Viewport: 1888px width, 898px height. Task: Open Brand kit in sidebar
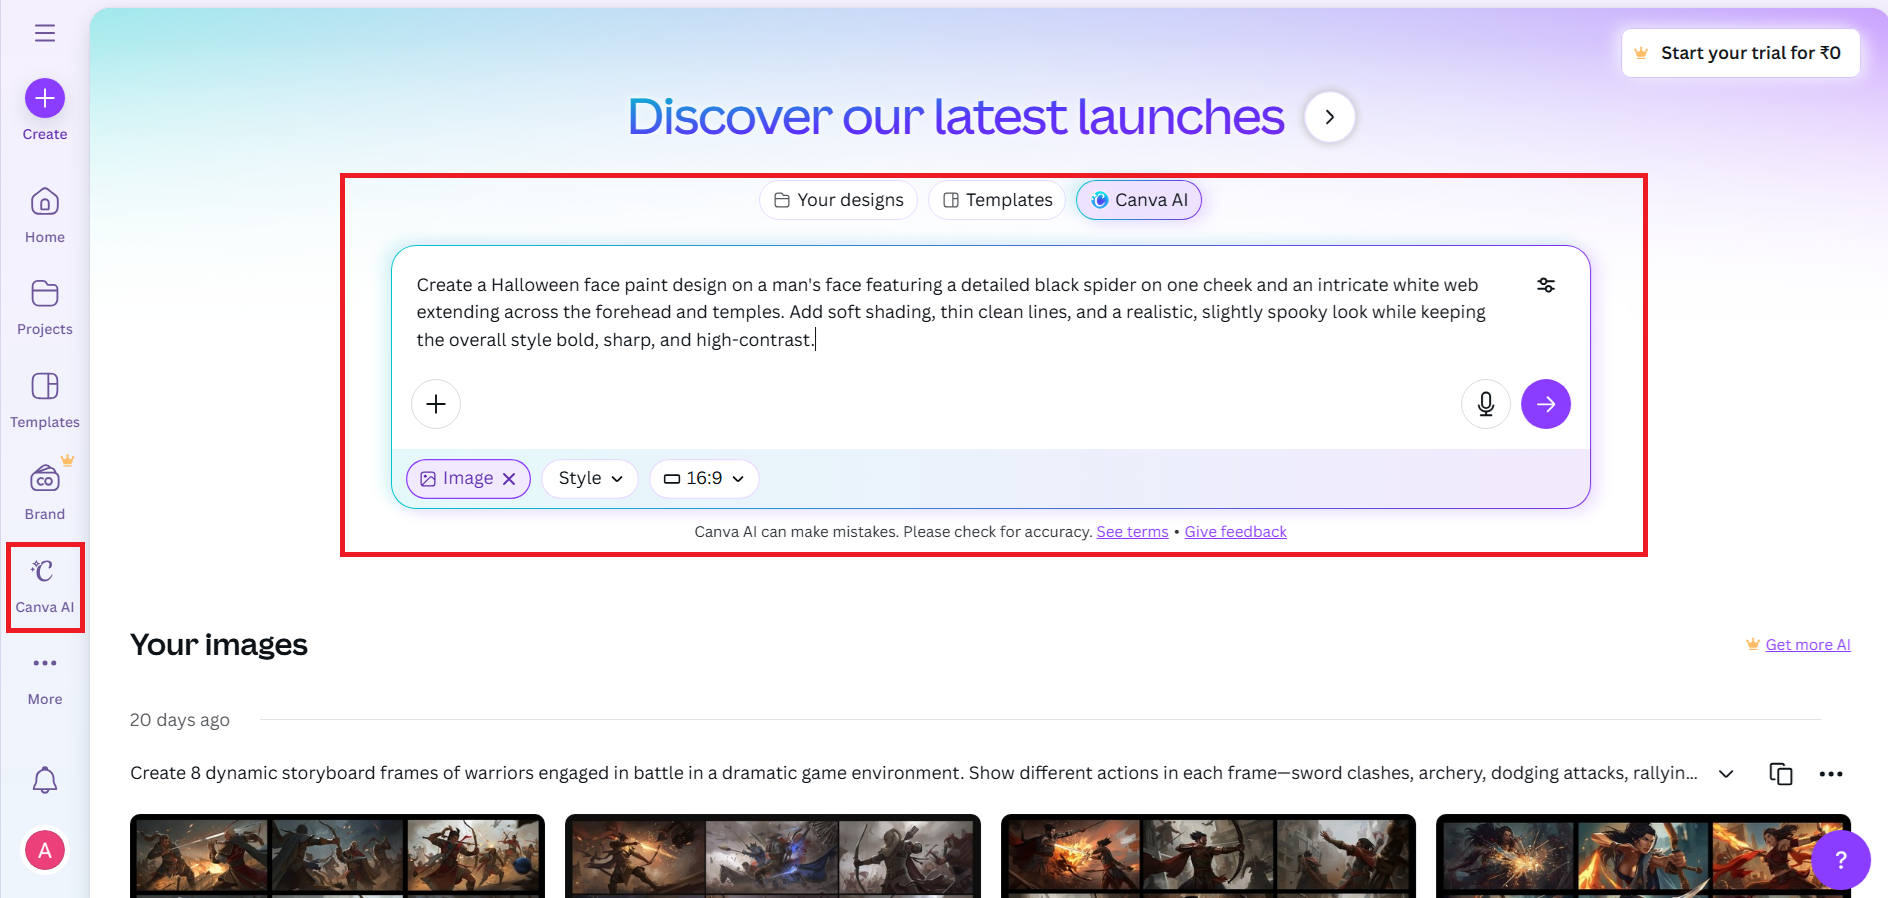click(x=45, y=492)
